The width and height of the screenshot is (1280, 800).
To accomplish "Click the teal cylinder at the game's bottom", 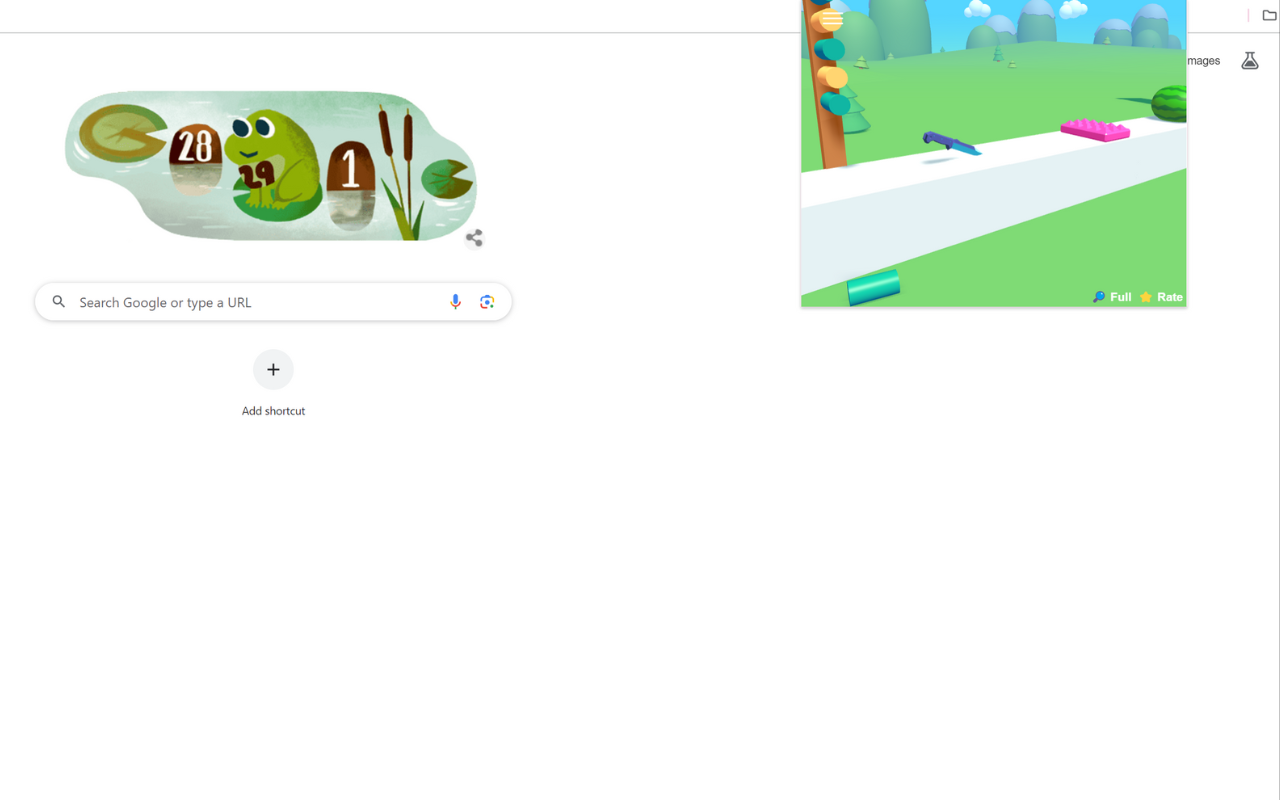I will [x=873, y=287].
